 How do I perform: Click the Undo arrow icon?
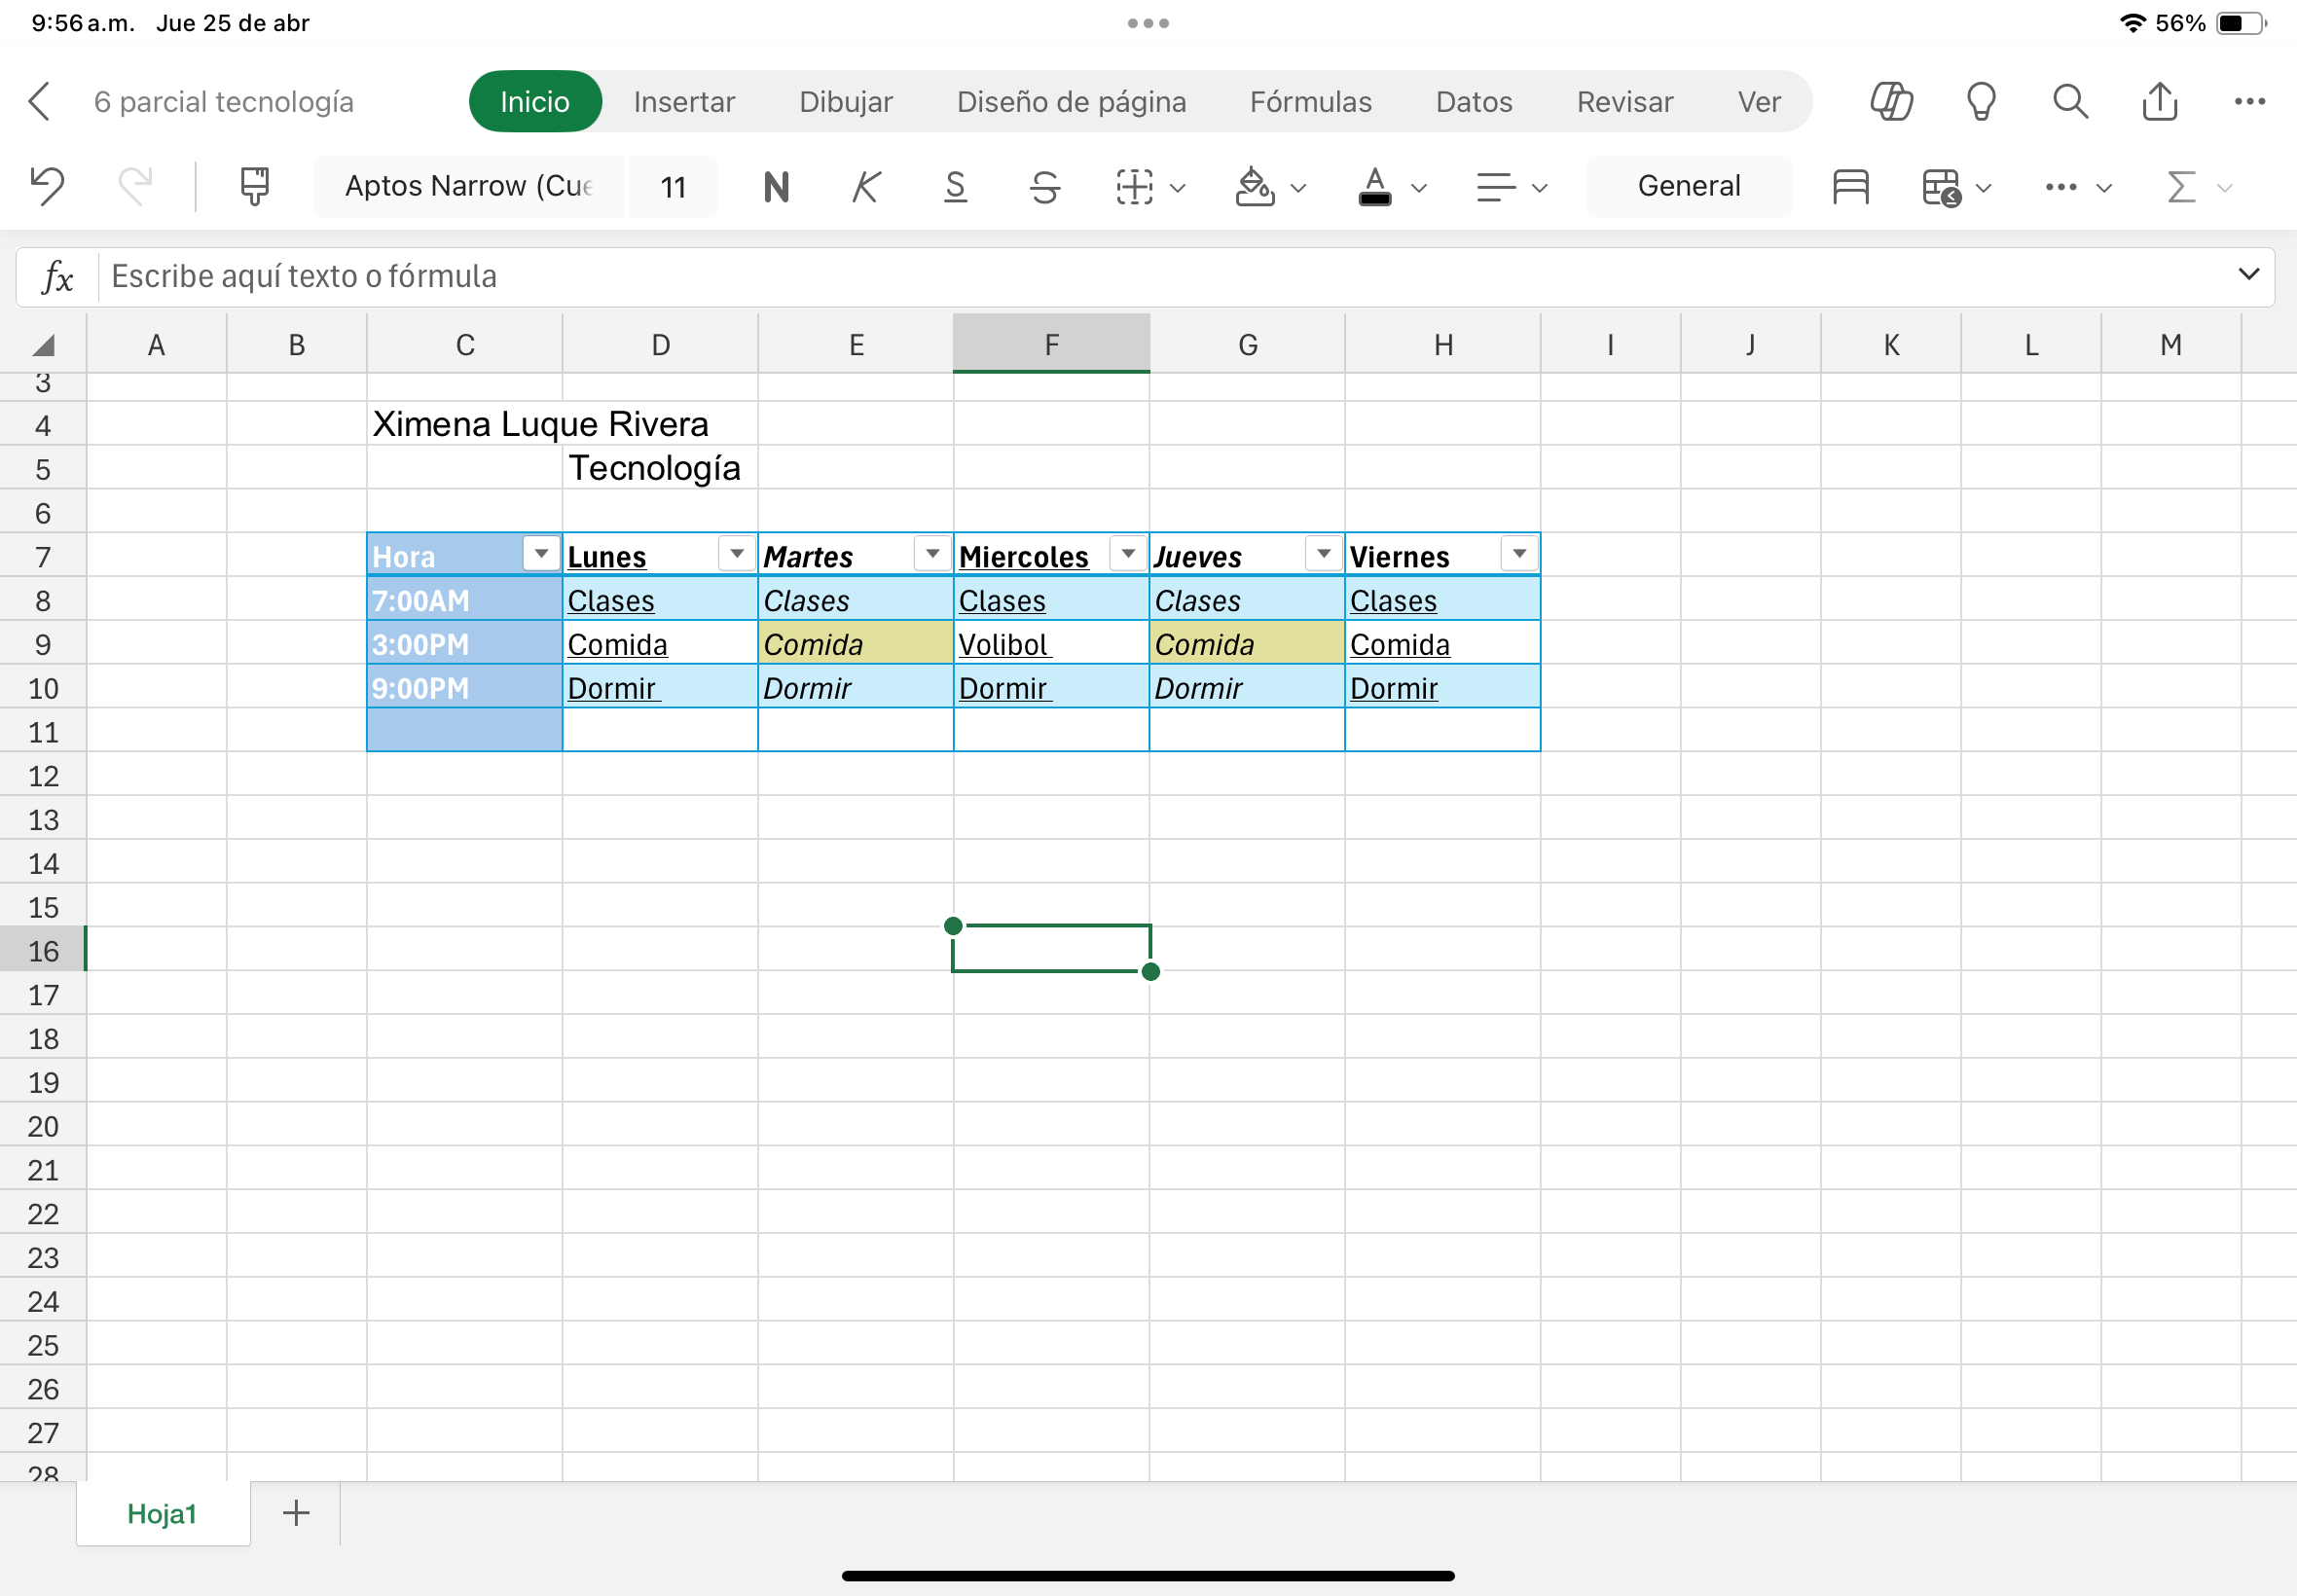pos(47,186)
